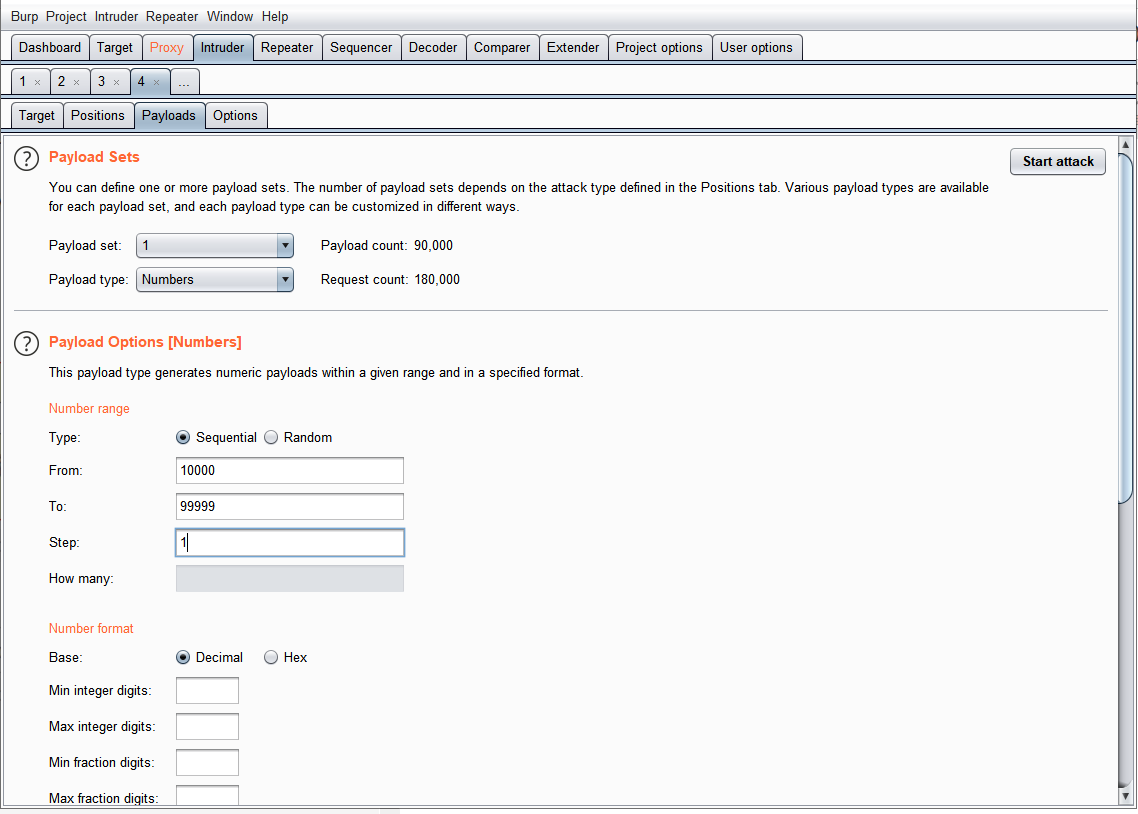The height and width of the screenshot is (814, 1138).
Task: Click the vertical scrollbar thumb
Action: click(1126, 328)
